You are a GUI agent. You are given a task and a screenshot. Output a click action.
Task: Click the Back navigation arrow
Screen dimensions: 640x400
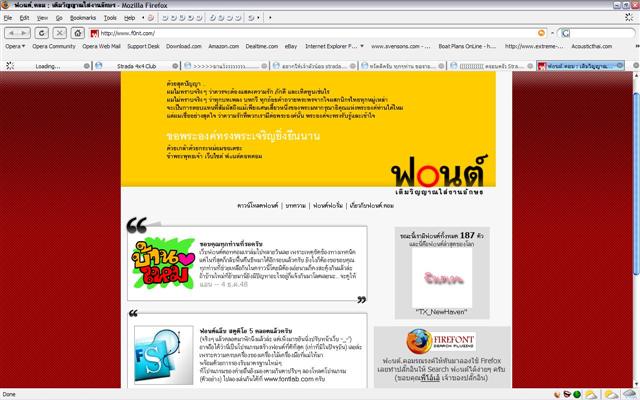click(10, 32)
